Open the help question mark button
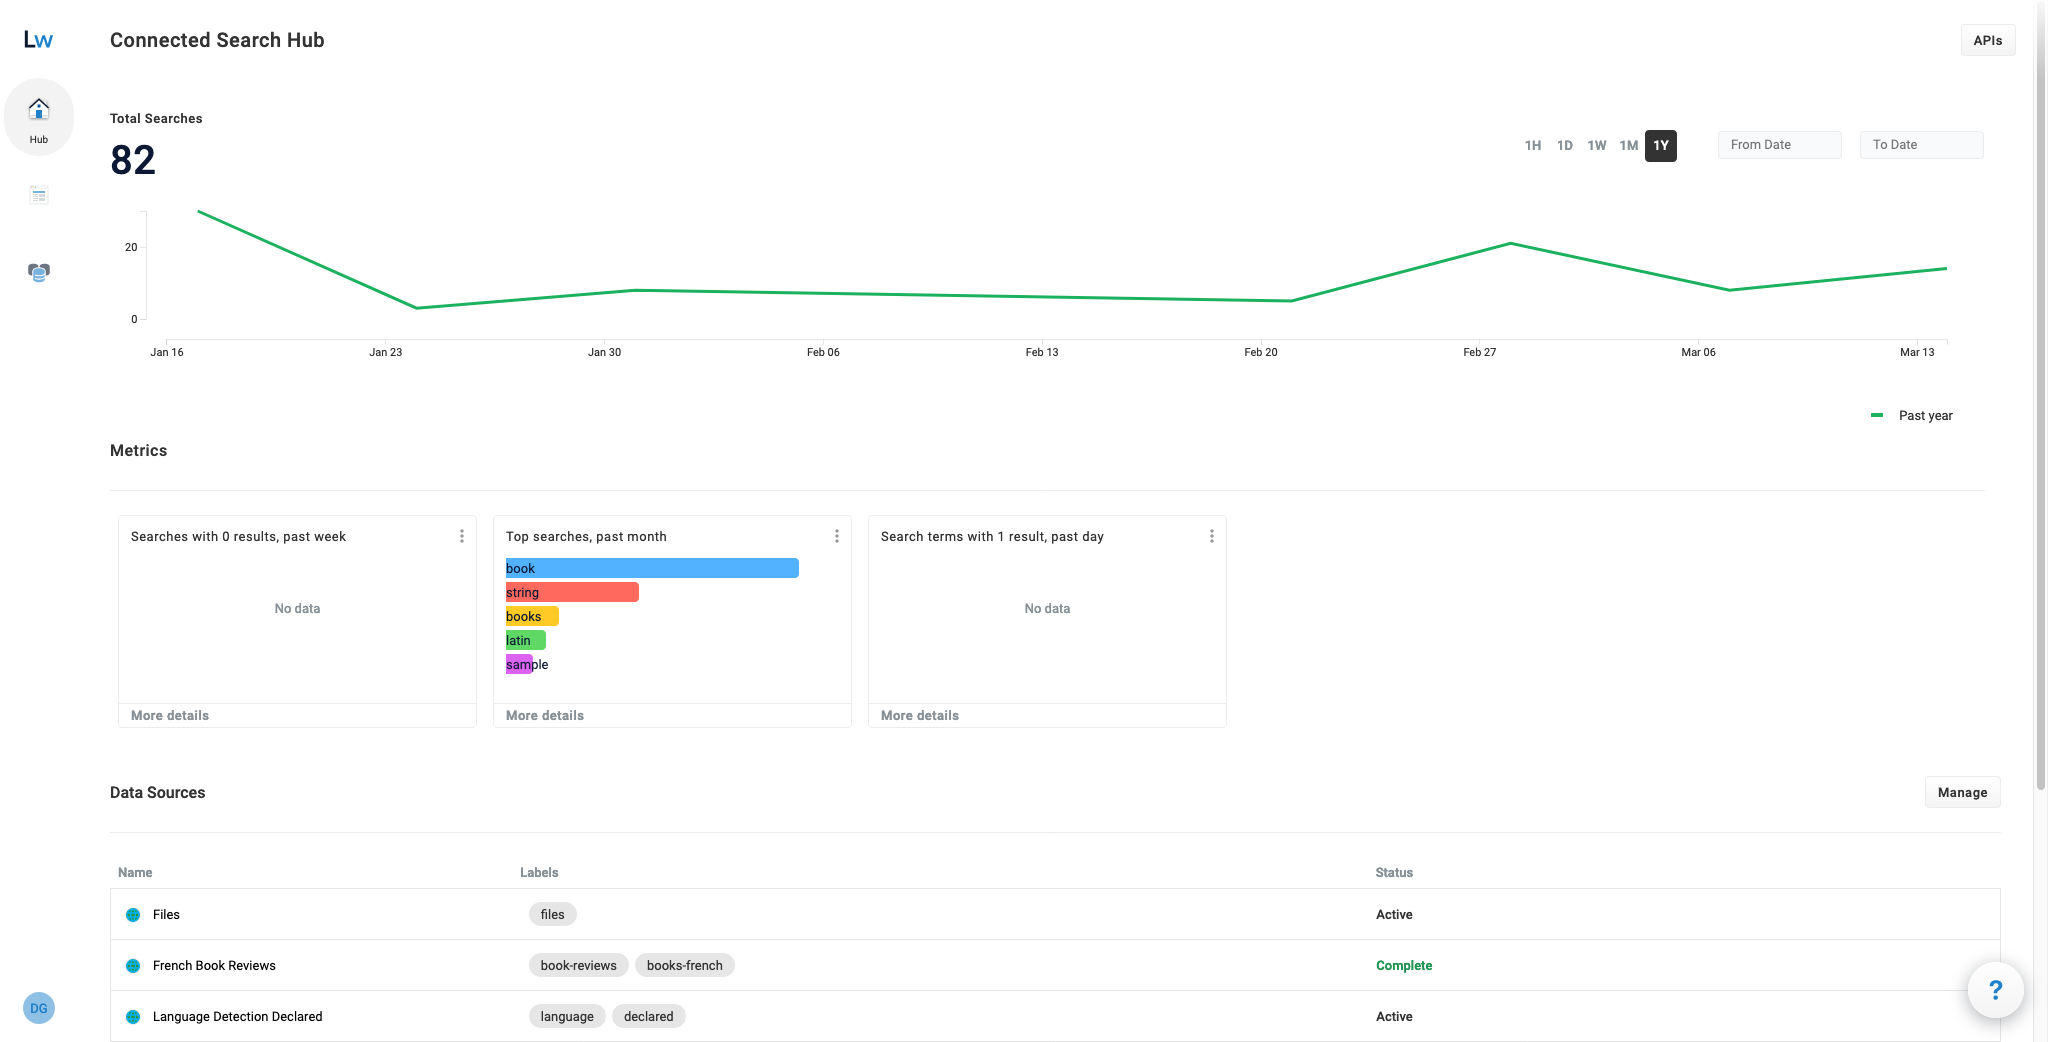This screenshot has height=1042, width=2048. coord(1995,990)
